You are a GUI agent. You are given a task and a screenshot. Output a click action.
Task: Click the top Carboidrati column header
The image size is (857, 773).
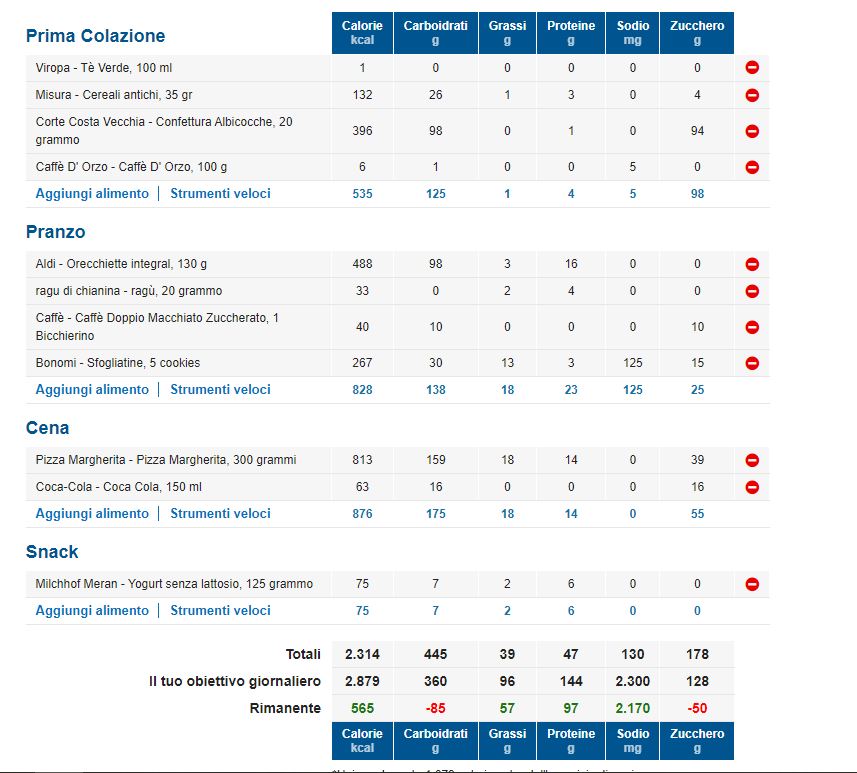[x=436, y=33]
